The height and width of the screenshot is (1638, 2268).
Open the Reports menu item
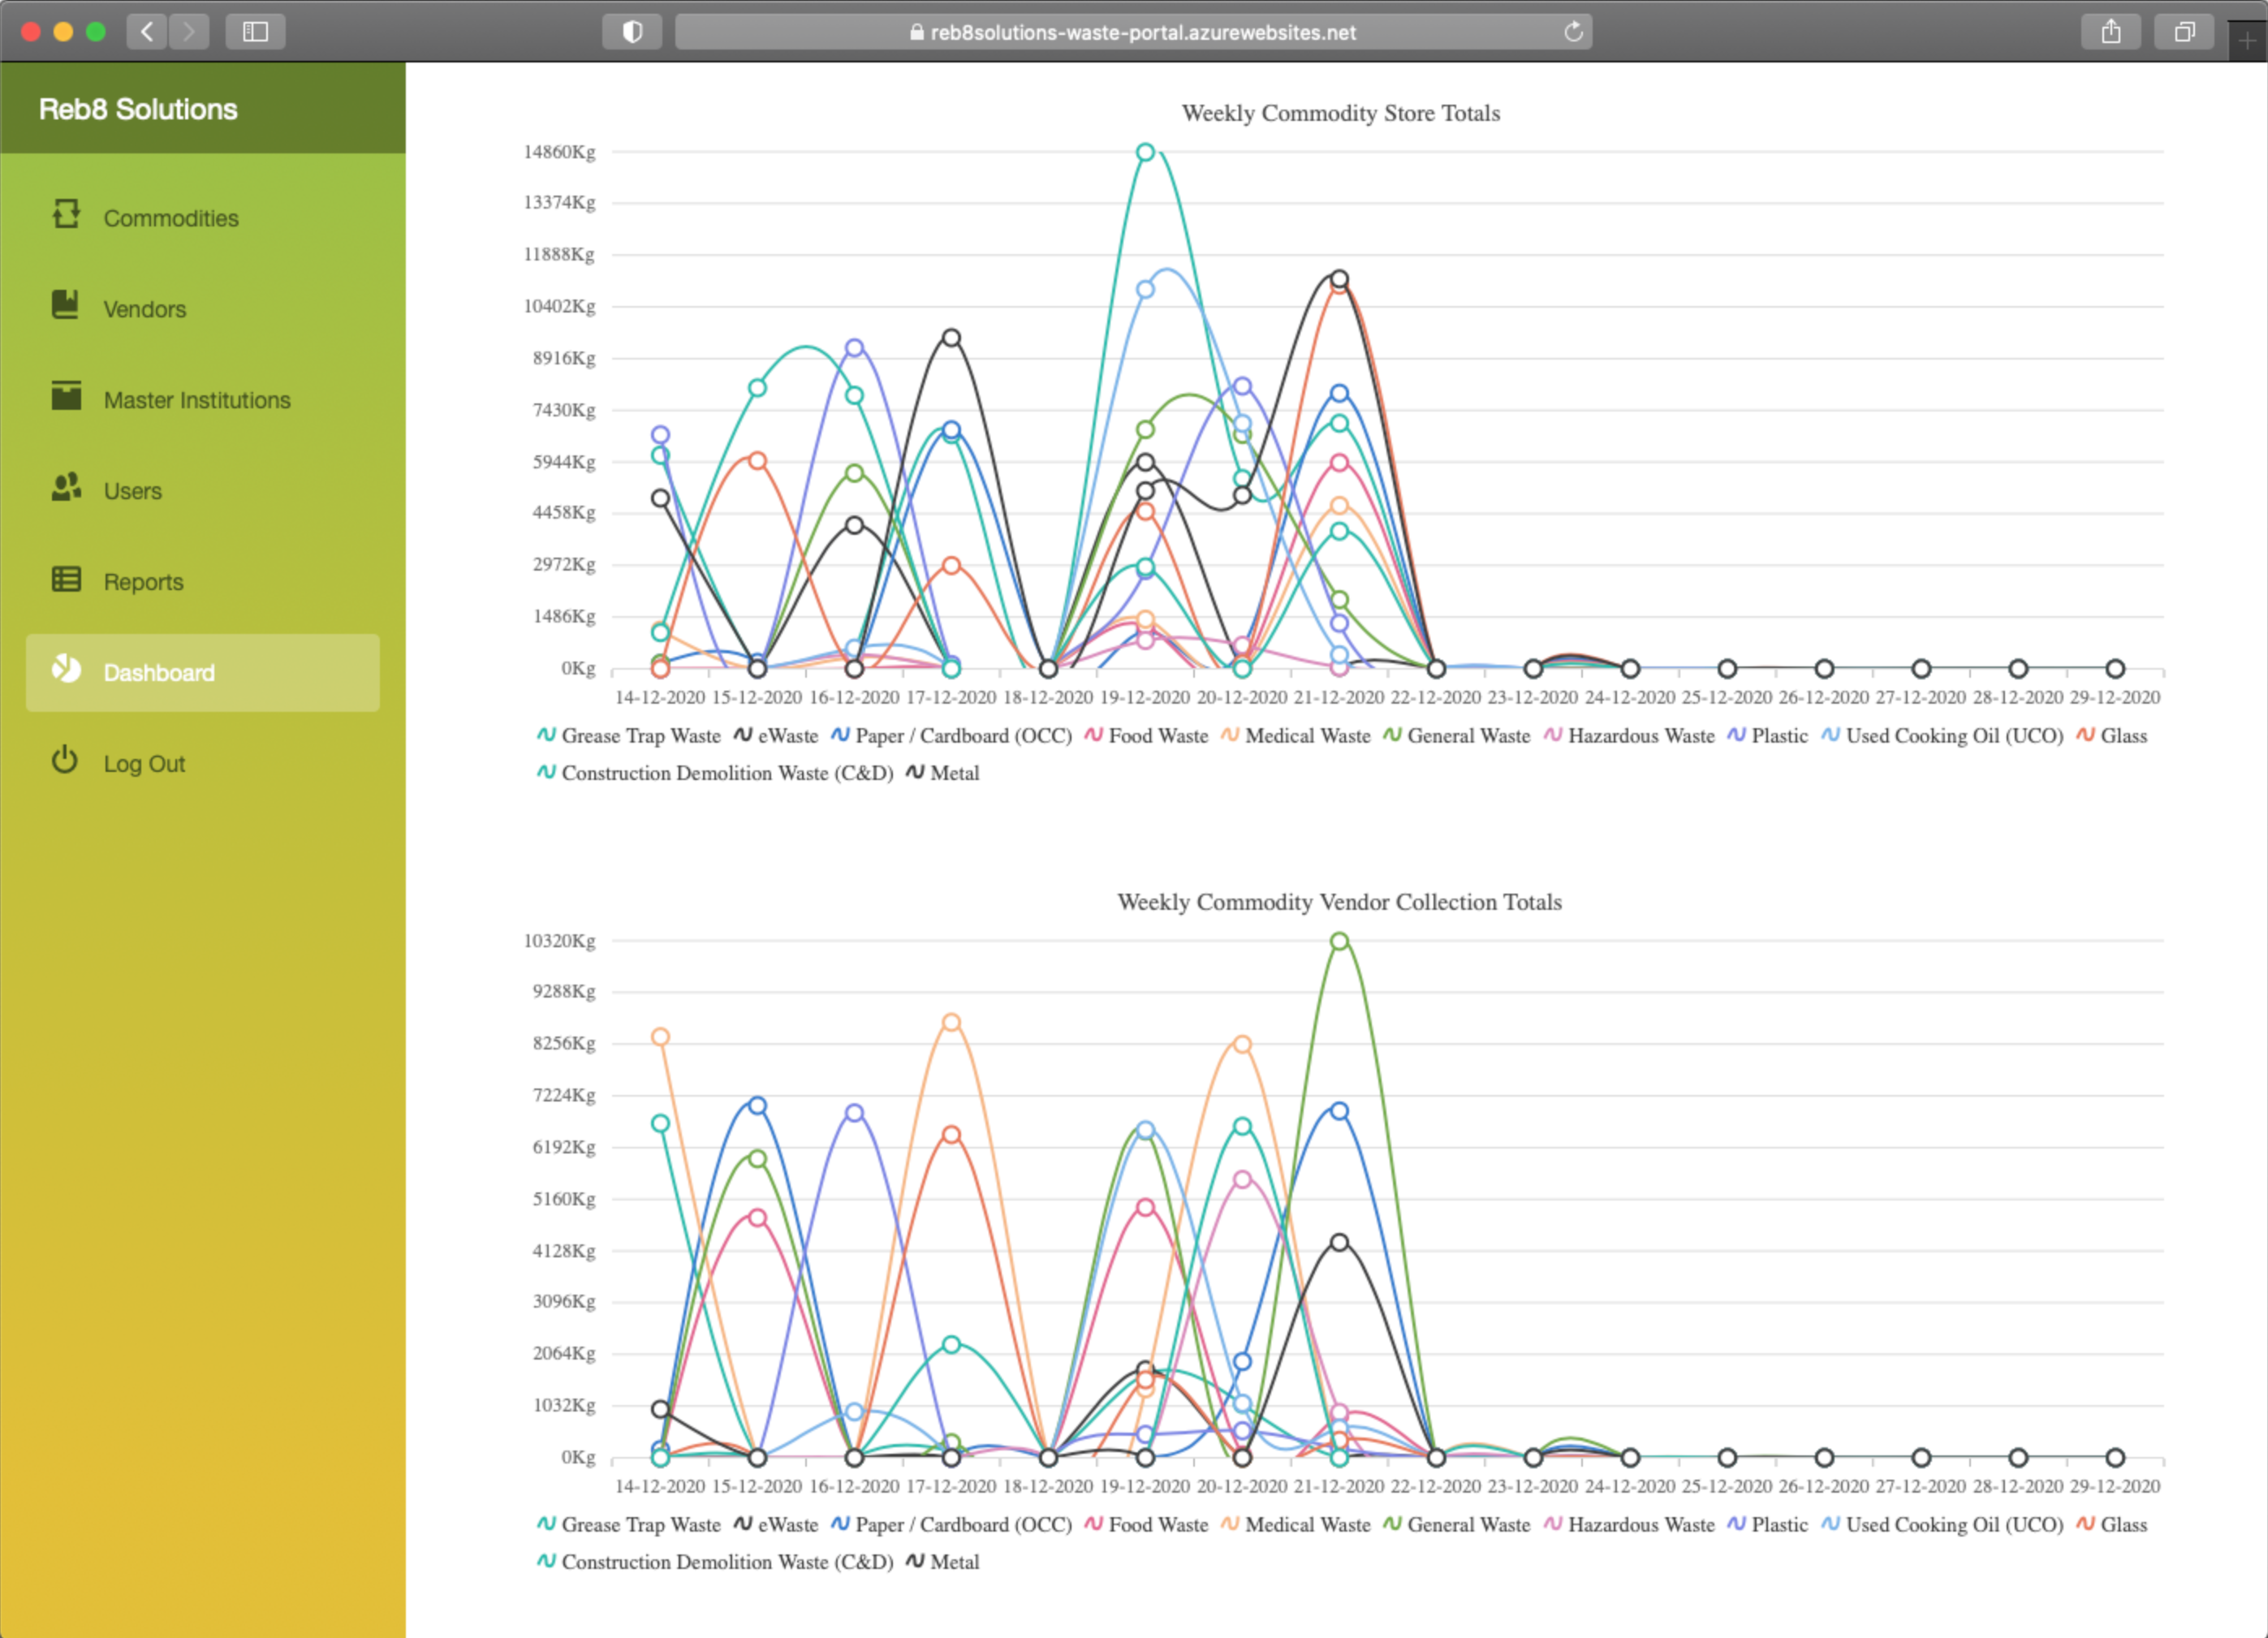[143, 582]
